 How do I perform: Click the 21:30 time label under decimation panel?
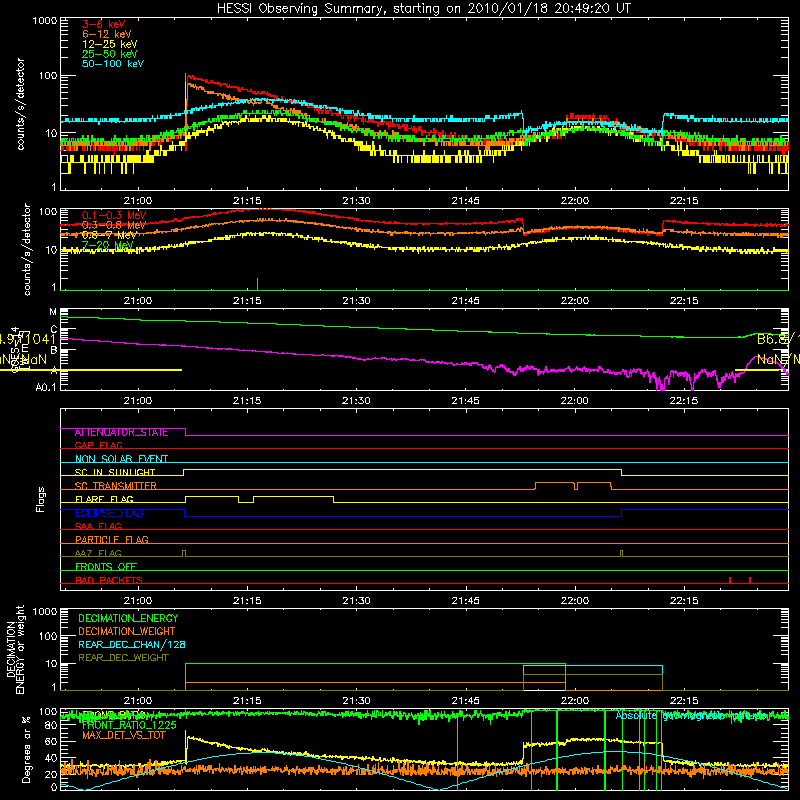[x=356, y=701]
